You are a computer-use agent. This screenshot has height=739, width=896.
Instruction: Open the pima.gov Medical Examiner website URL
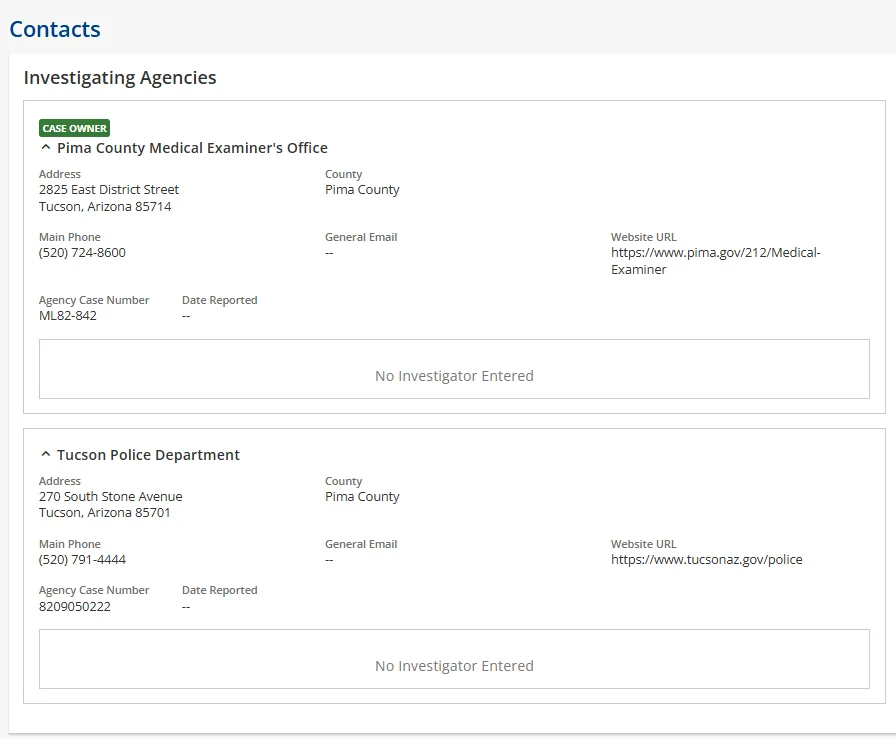[x=715, y=261]
